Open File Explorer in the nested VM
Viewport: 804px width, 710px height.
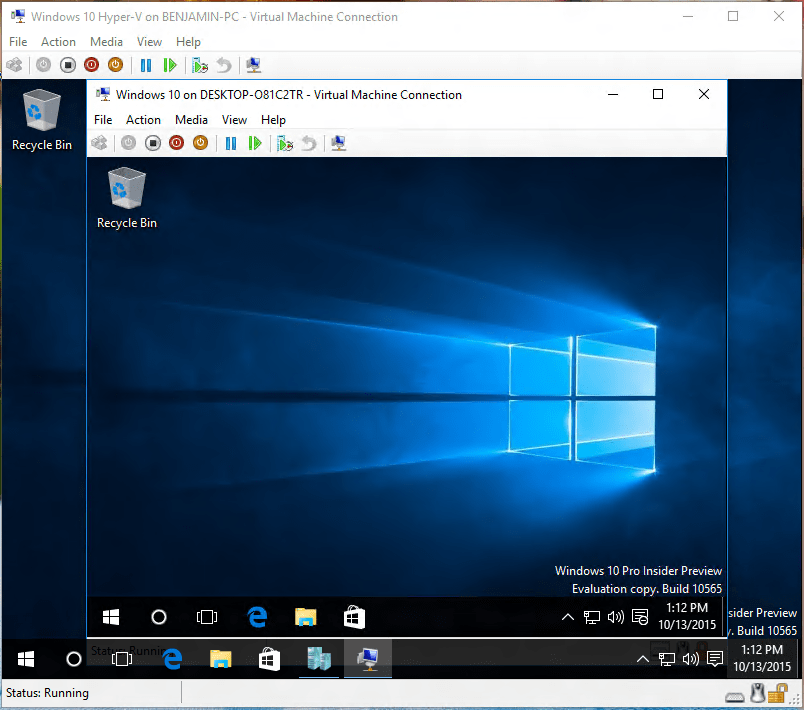pos(305,617)
